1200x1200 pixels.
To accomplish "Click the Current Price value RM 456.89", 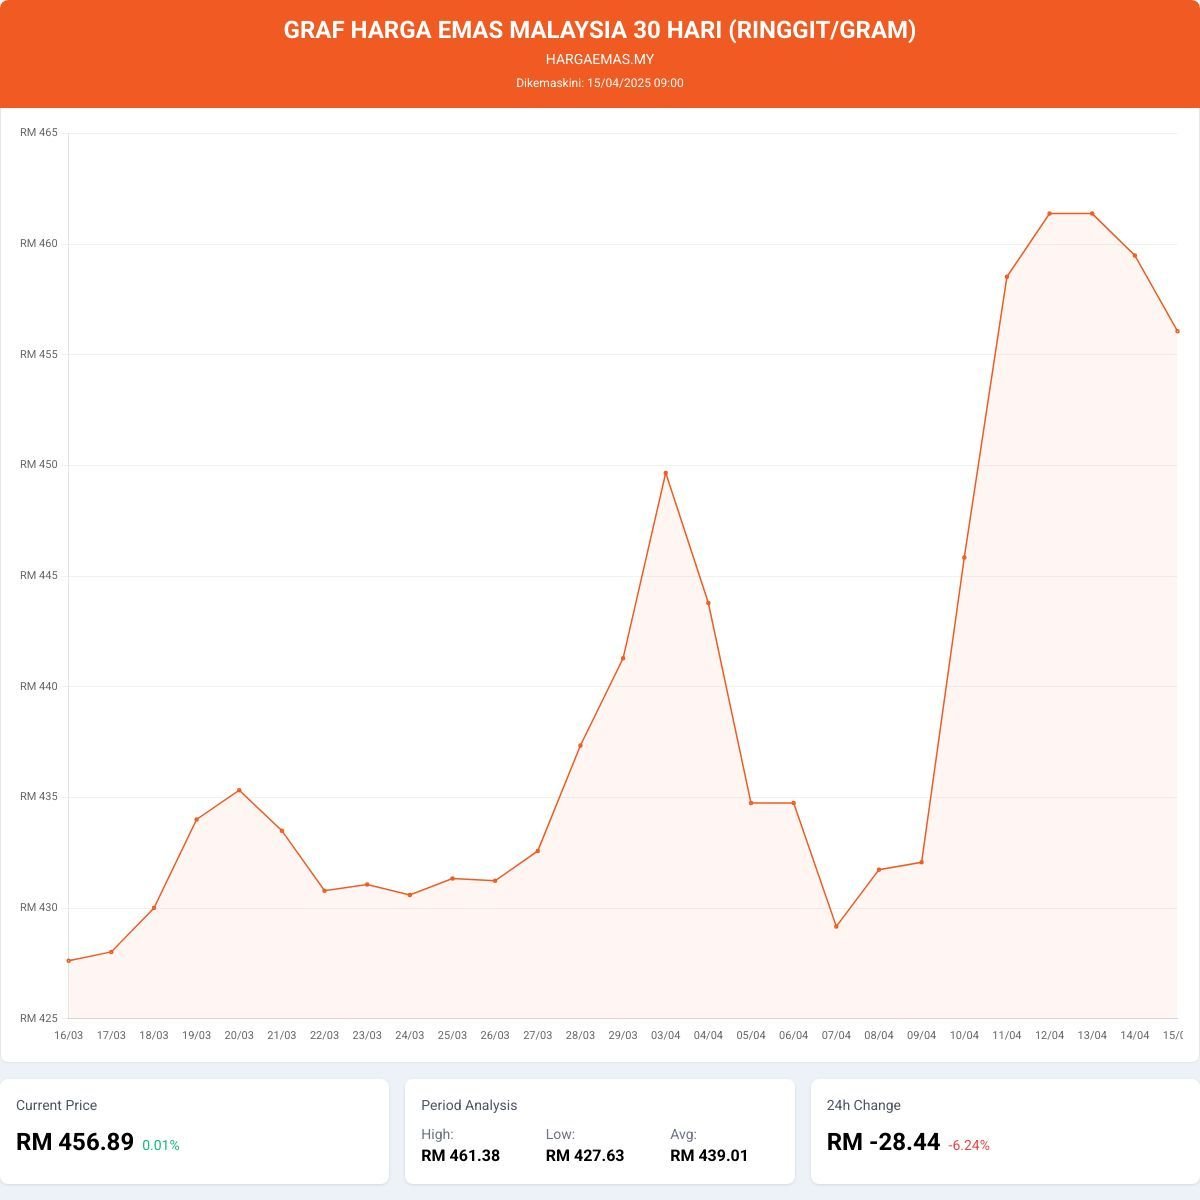I will tap(75, 1142).
